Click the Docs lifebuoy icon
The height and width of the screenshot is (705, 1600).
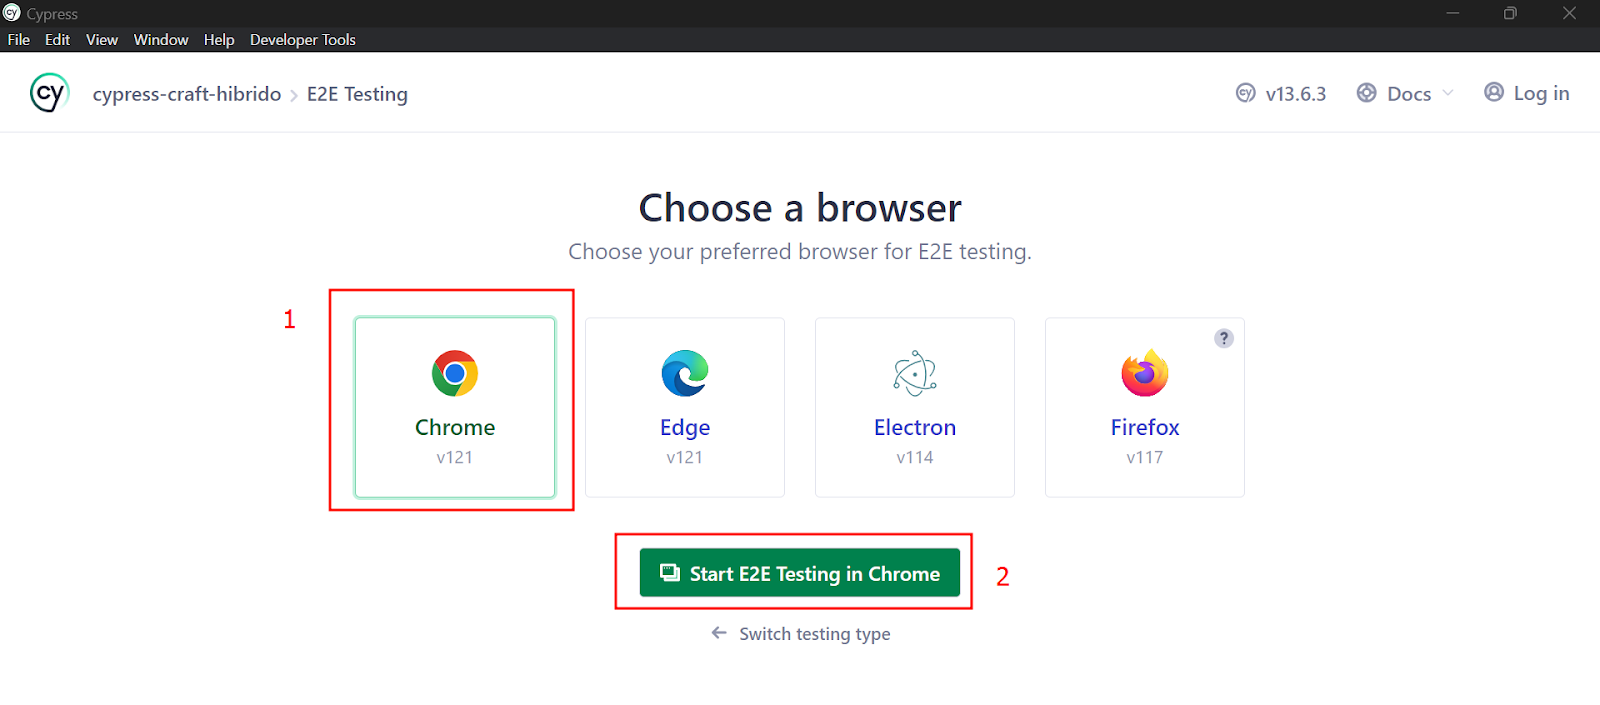click(1366, 93)
